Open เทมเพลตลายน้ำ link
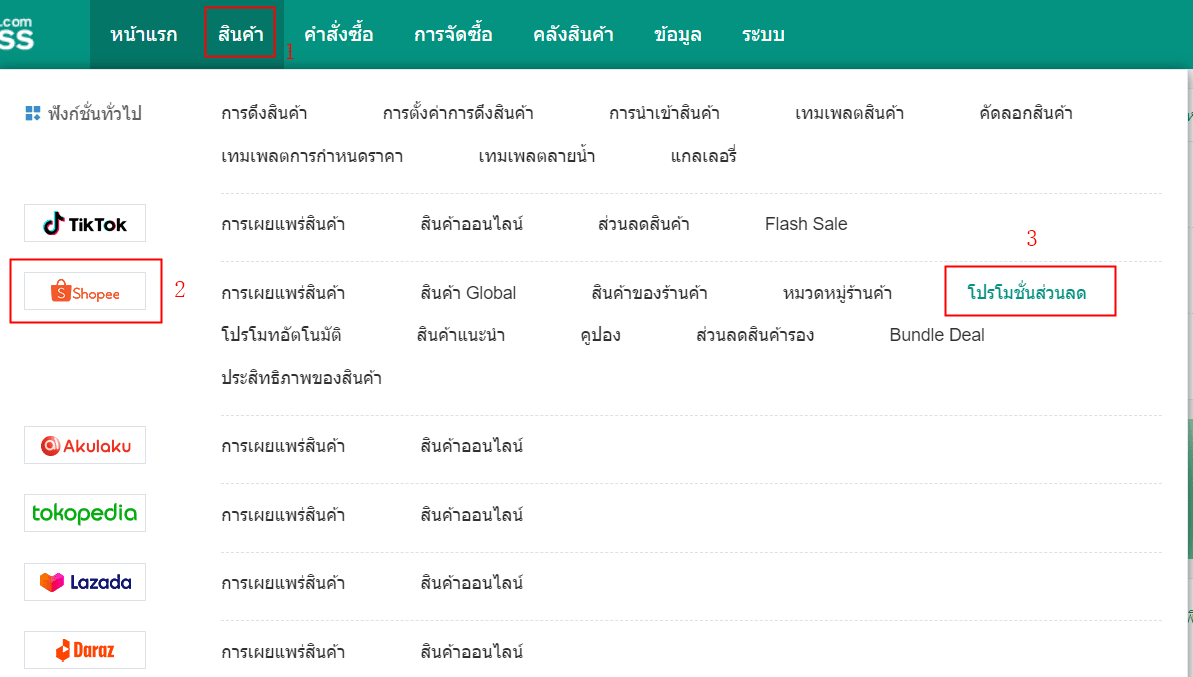The width and height of the screenshot is (1193, 677). click(x=536, y=156)
